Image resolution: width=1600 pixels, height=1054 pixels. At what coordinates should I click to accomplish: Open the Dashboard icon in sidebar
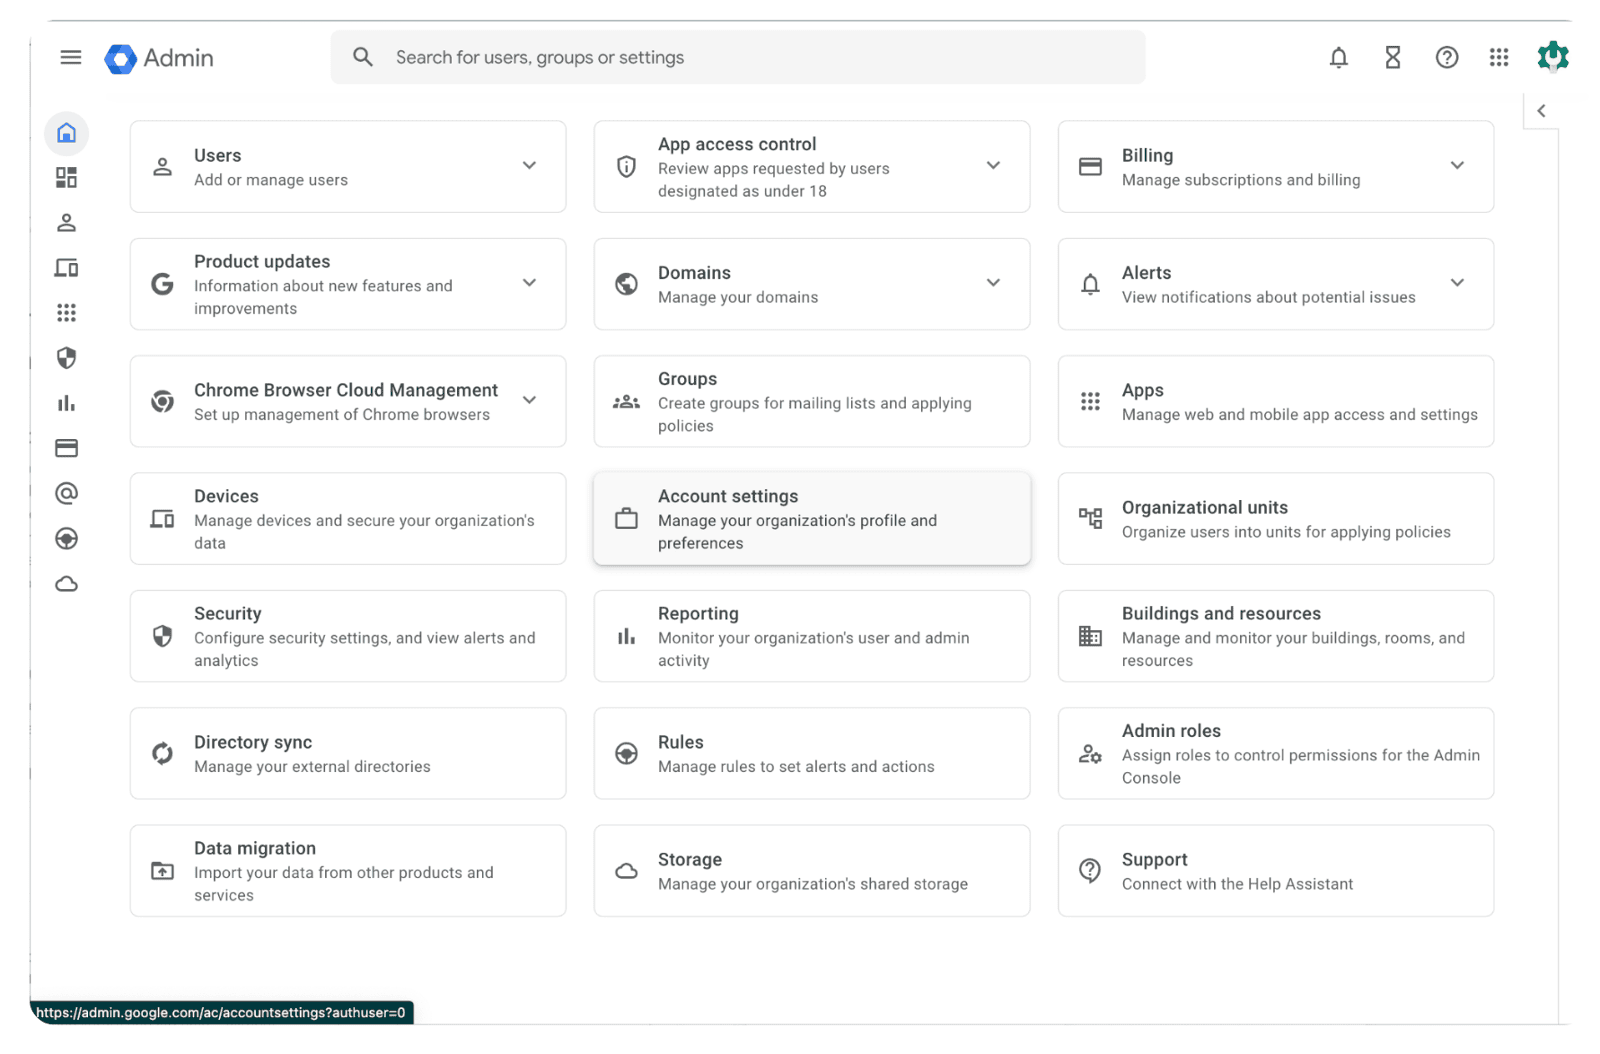[x=67, y=178]
